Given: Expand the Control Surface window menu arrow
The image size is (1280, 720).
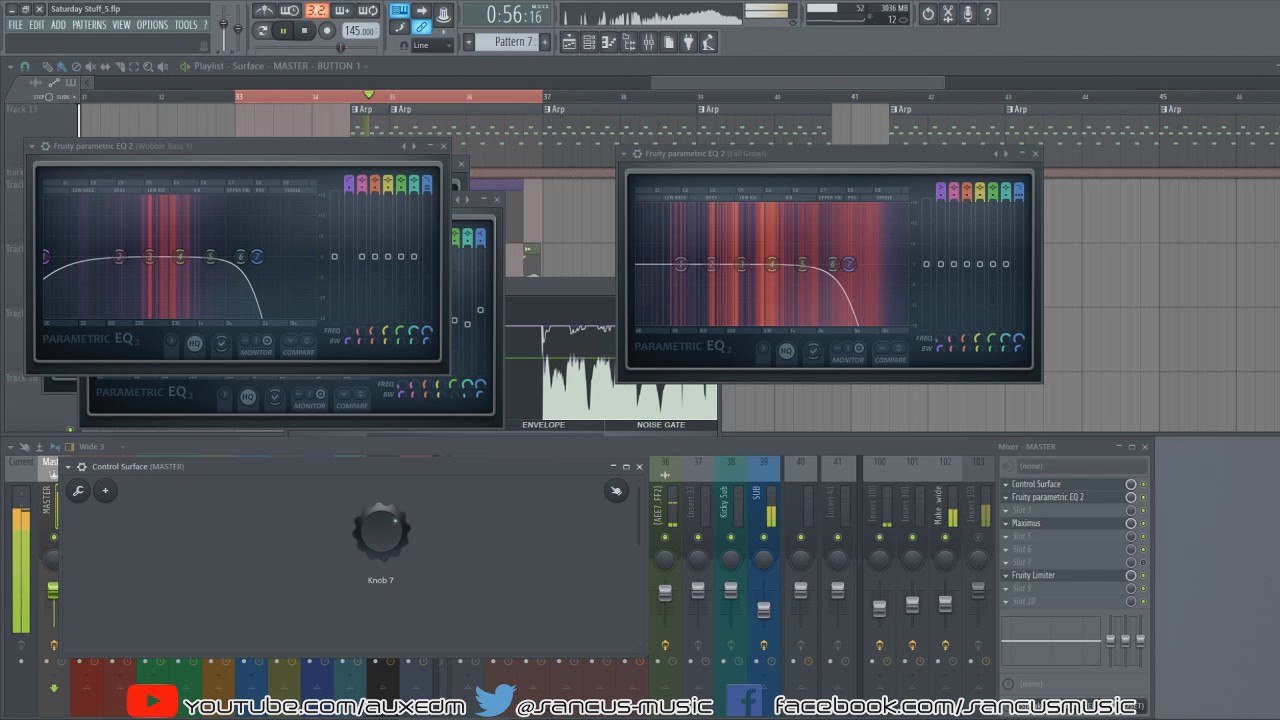Looking at the screenshot, I should [70, 467].
